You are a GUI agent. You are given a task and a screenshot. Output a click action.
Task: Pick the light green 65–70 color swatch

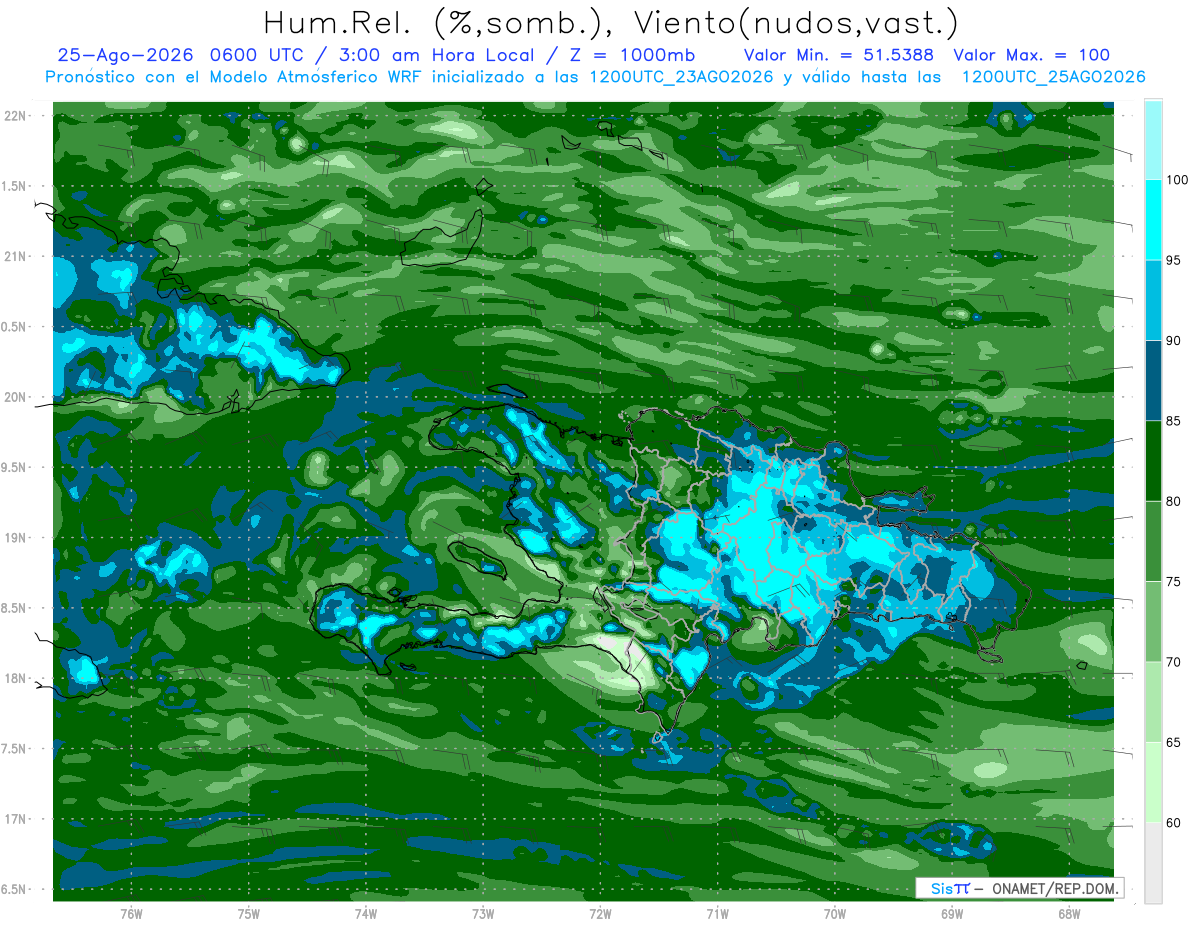[1153, 702]
